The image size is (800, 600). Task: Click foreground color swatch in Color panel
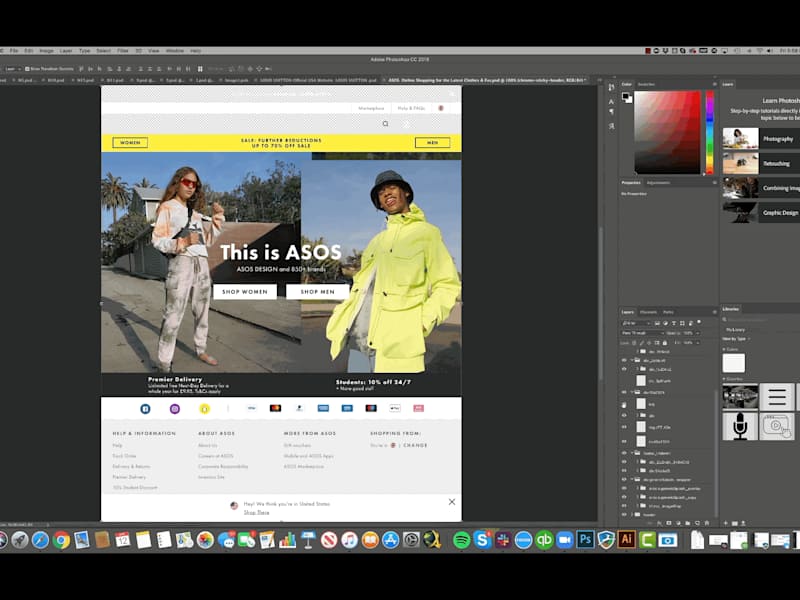click(626, 95)
